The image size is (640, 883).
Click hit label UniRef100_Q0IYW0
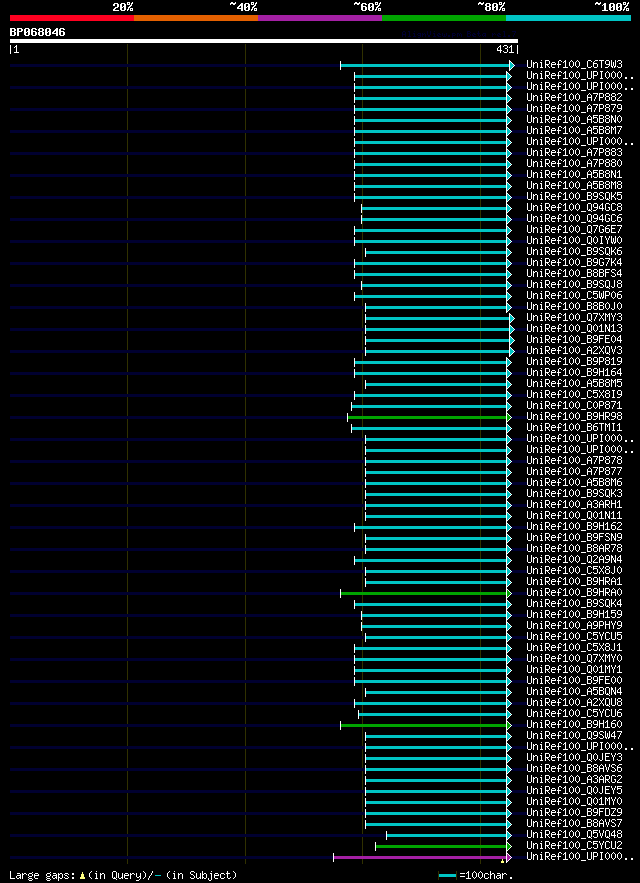point(574,241)
